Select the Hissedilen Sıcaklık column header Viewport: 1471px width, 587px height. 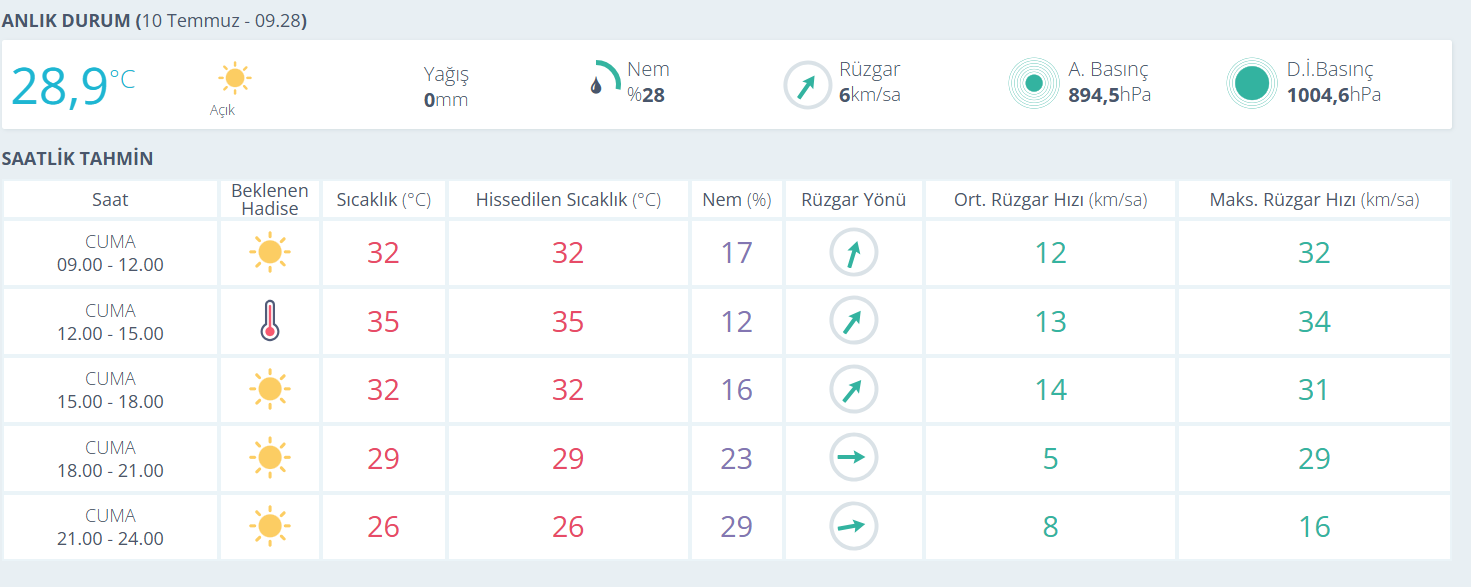(x=568, y=200)
